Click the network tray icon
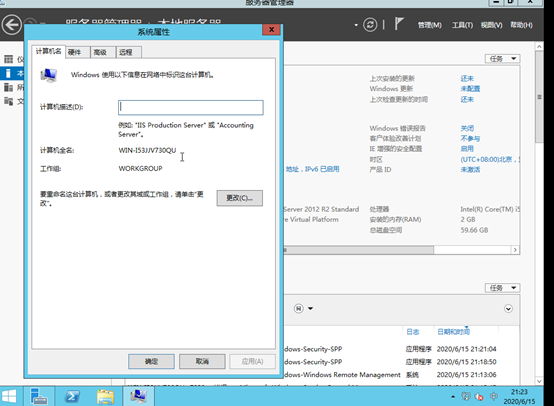The image size is (554, 406). (x=466, y=396)
